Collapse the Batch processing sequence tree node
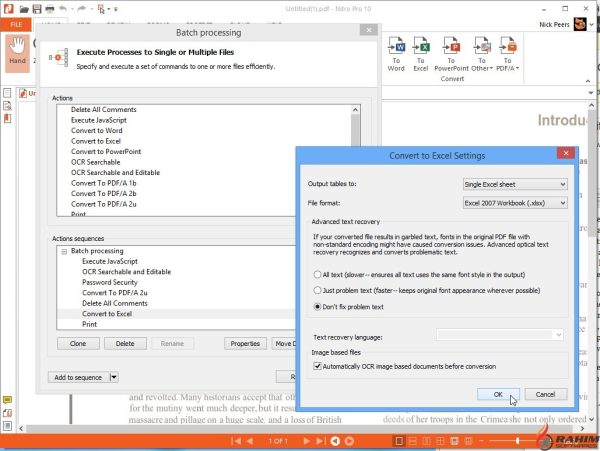The image size is (600, 451). [x=64, y=251]
